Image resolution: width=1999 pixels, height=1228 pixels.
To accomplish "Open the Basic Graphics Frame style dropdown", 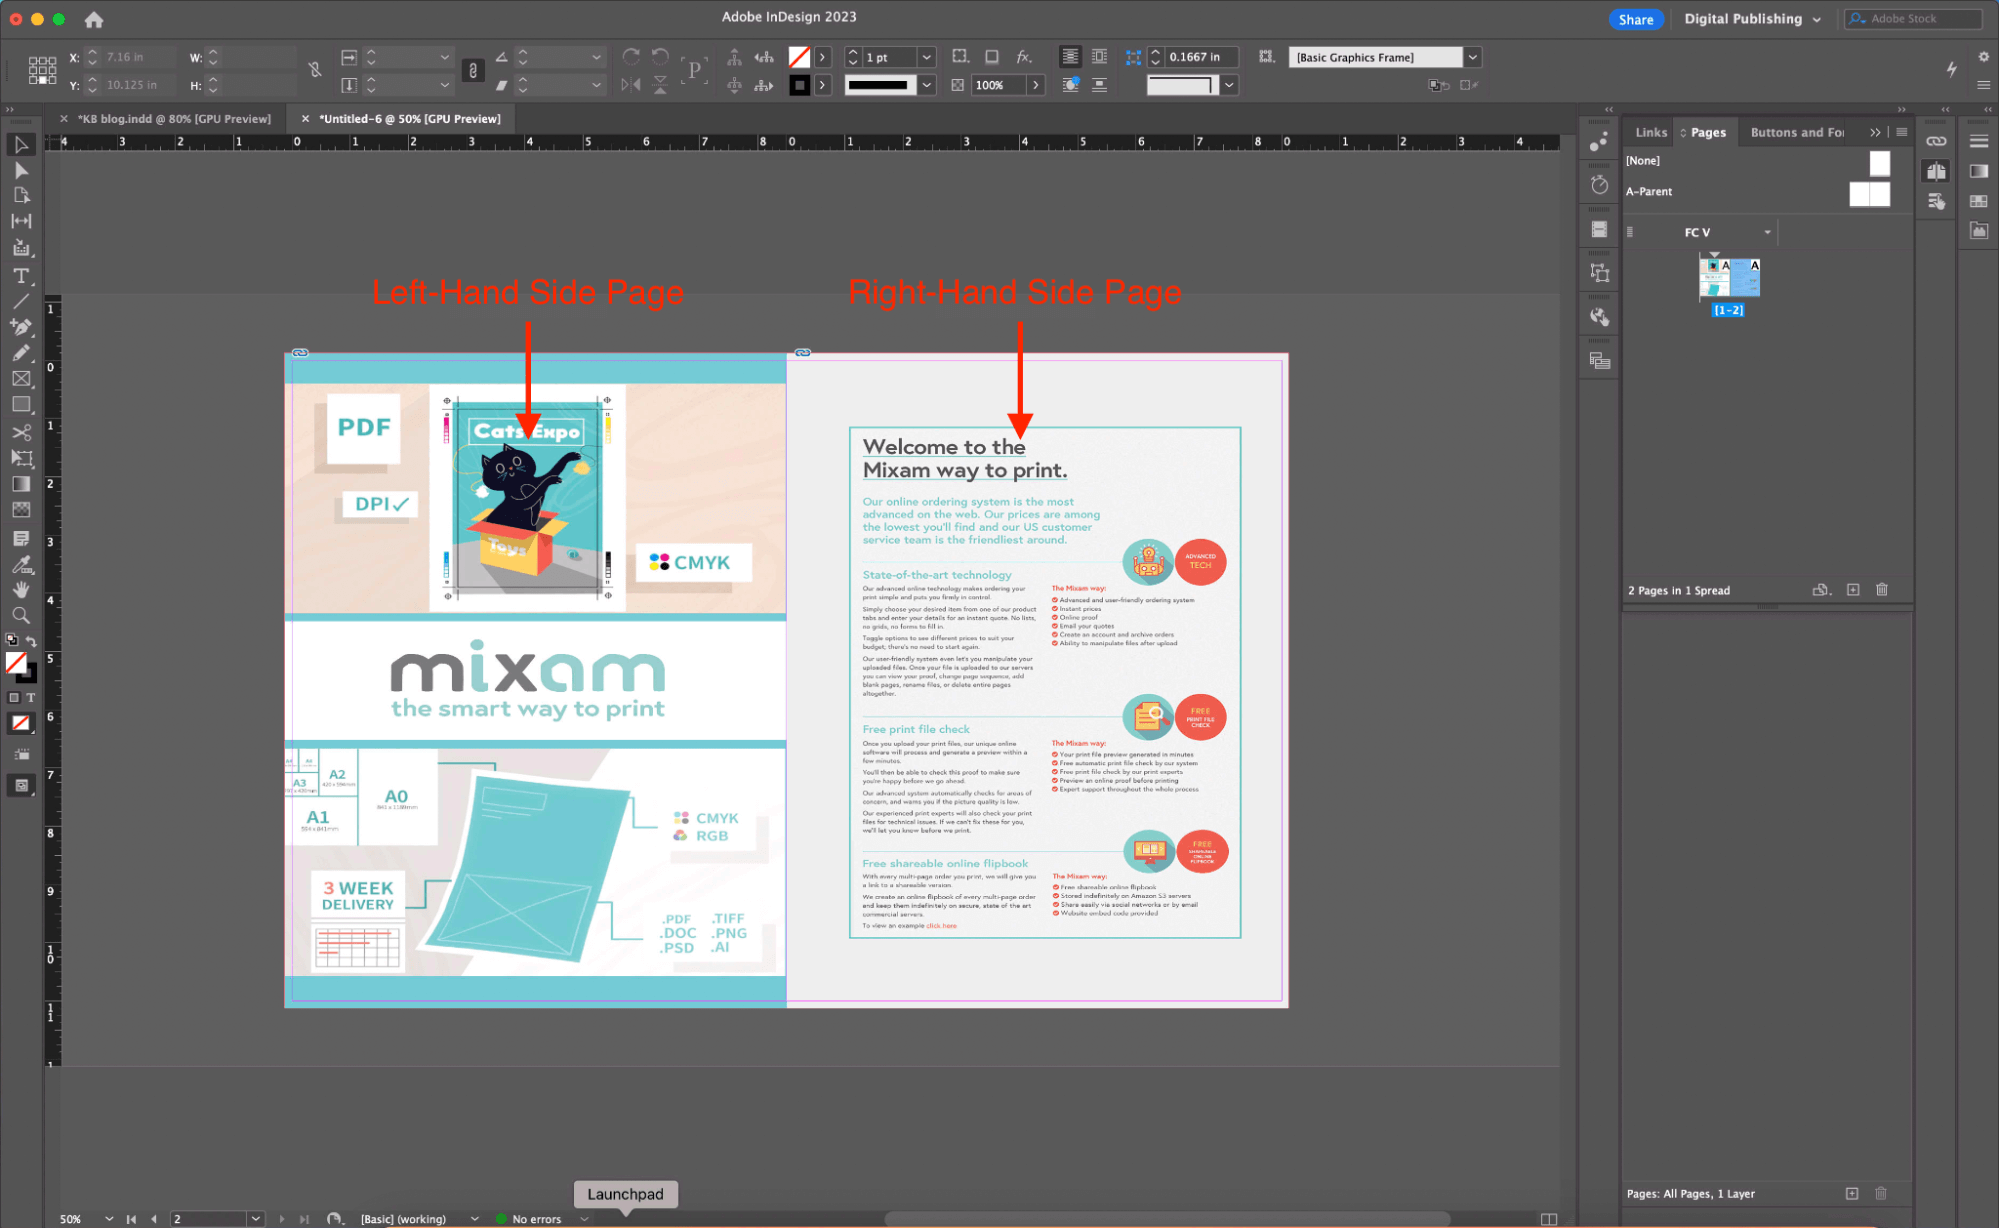I will tap(1472, 57).
